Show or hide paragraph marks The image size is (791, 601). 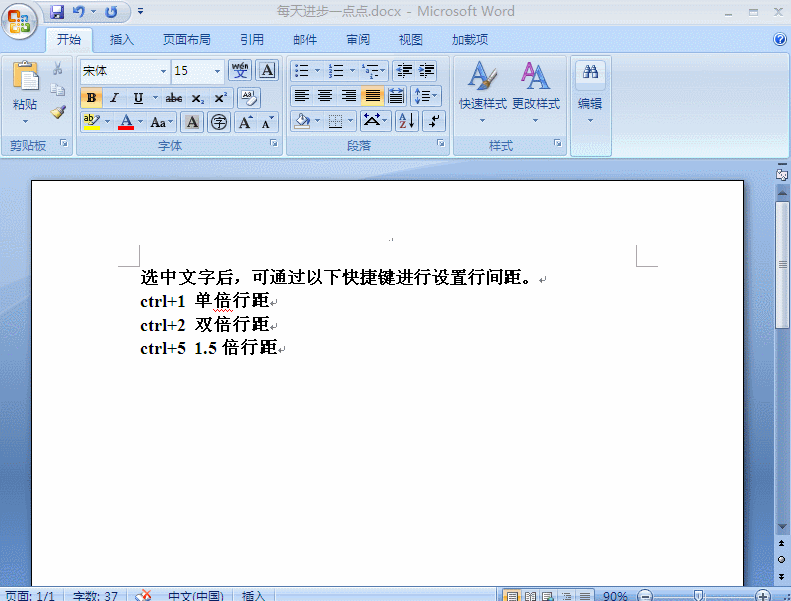(434, 121)
